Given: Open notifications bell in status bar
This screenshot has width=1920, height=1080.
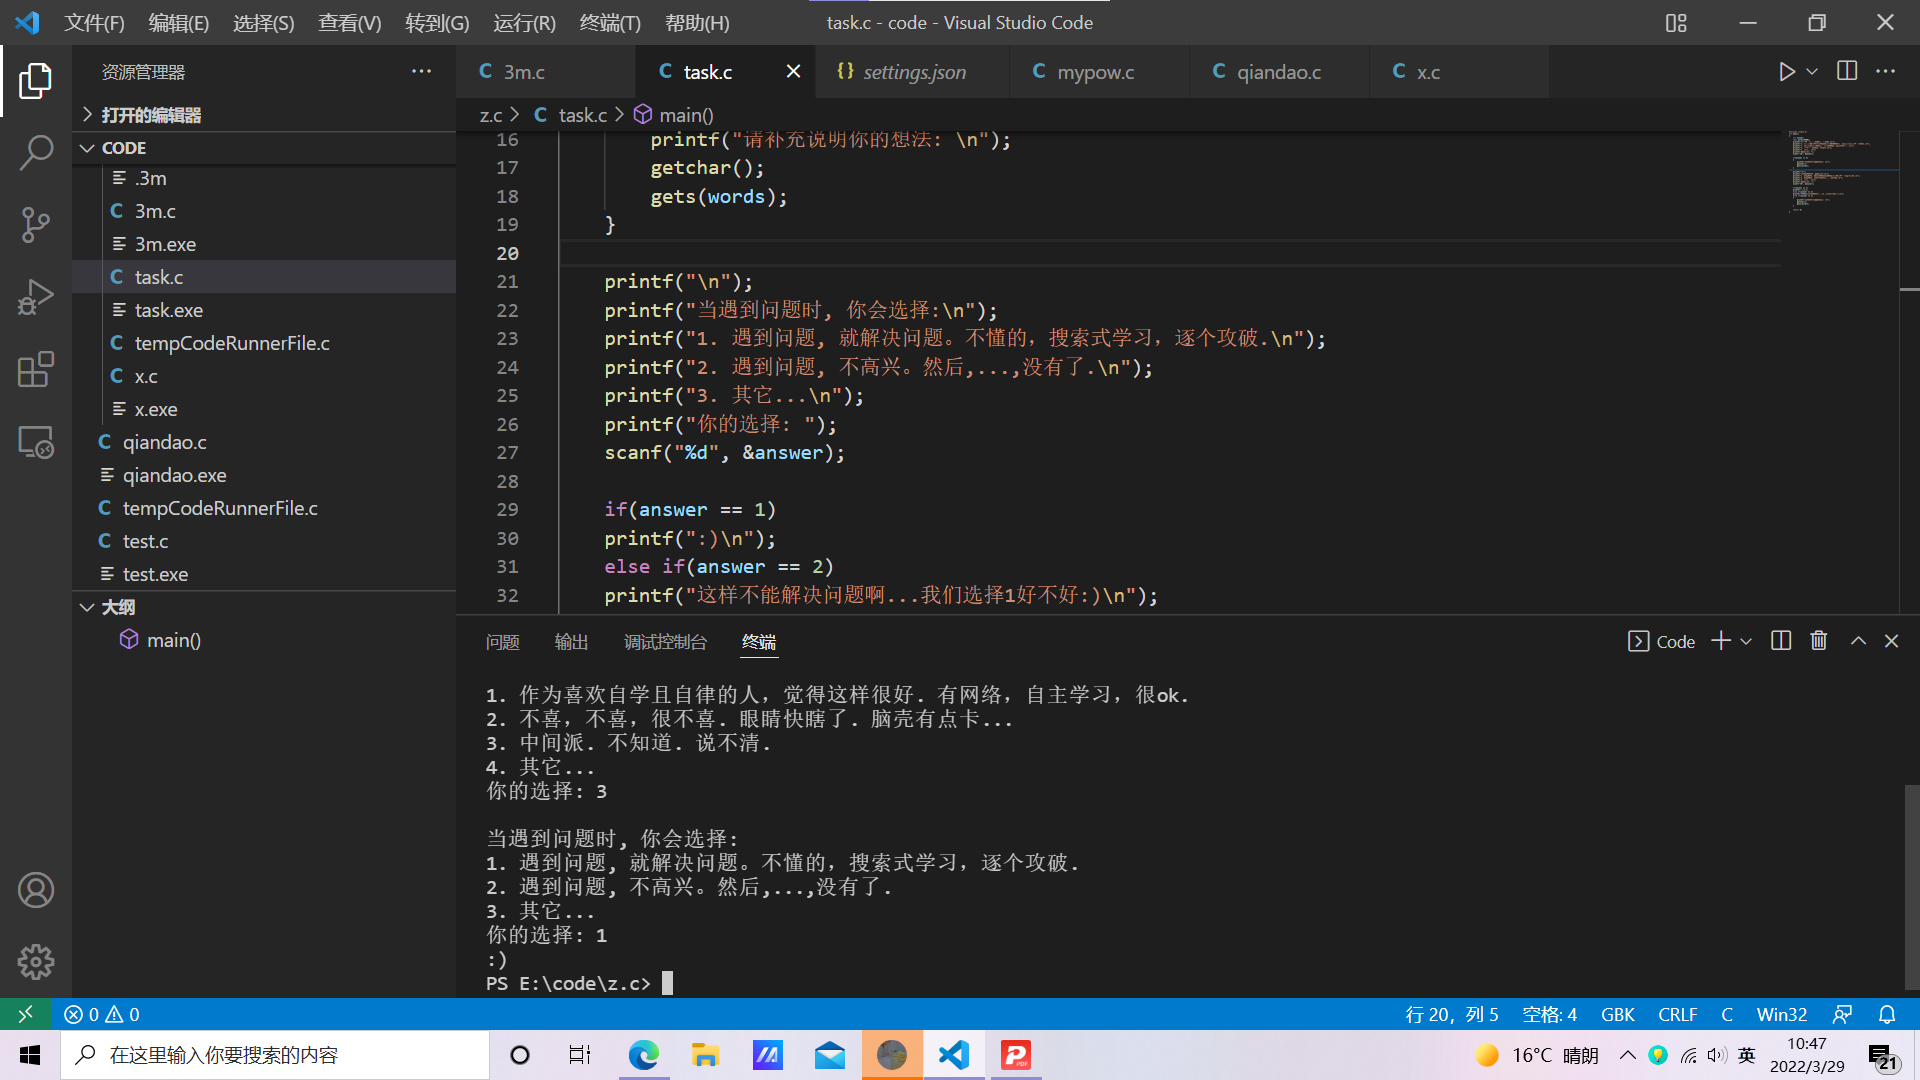Looking at the screenshot, I should [1887, 1014].
